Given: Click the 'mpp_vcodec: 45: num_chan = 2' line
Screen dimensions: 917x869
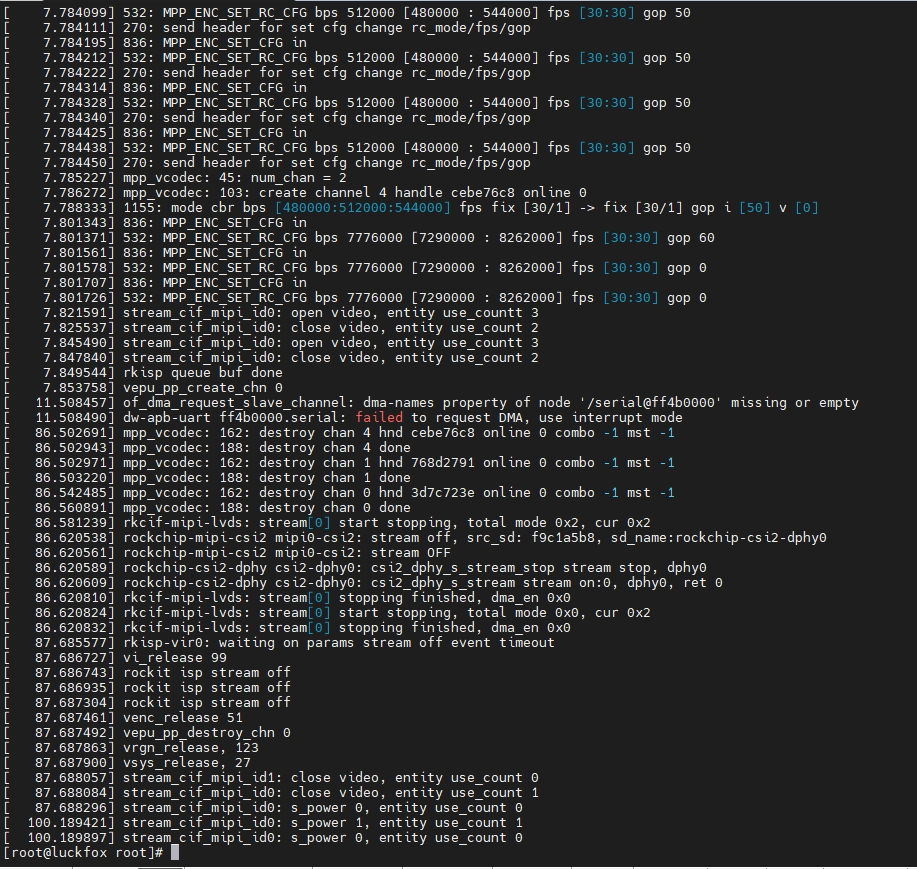Looking at the screenshot, I should (175, 178).
